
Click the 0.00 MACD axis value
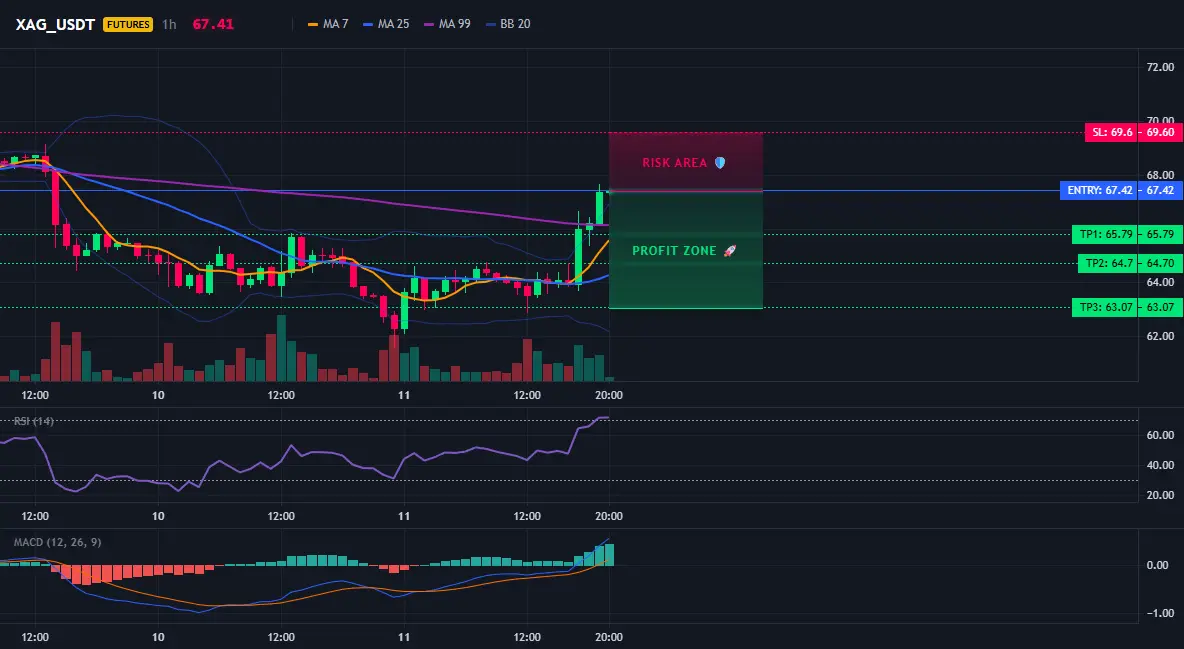(1157, 565)
